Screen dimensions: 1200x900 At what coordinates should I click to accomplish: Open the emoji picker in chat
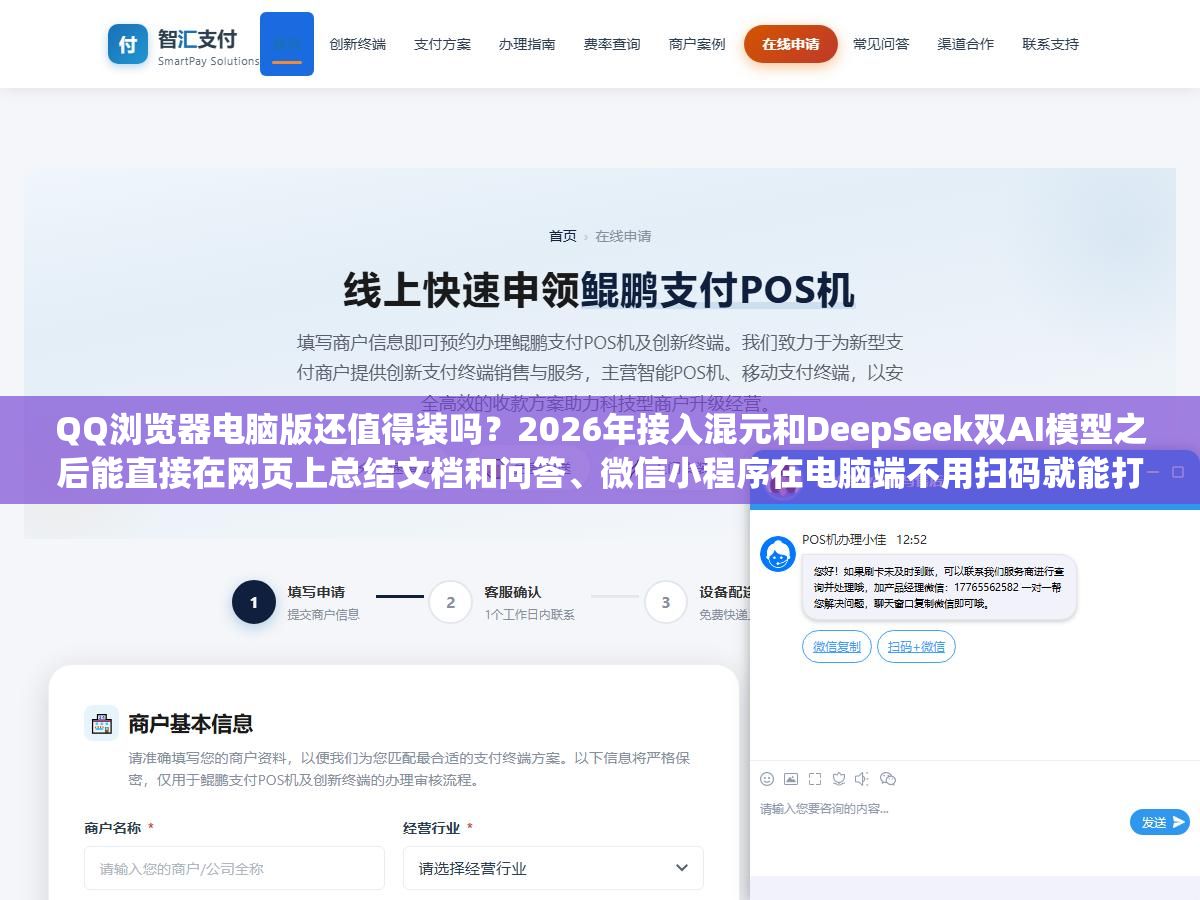[x=767, y=778]
